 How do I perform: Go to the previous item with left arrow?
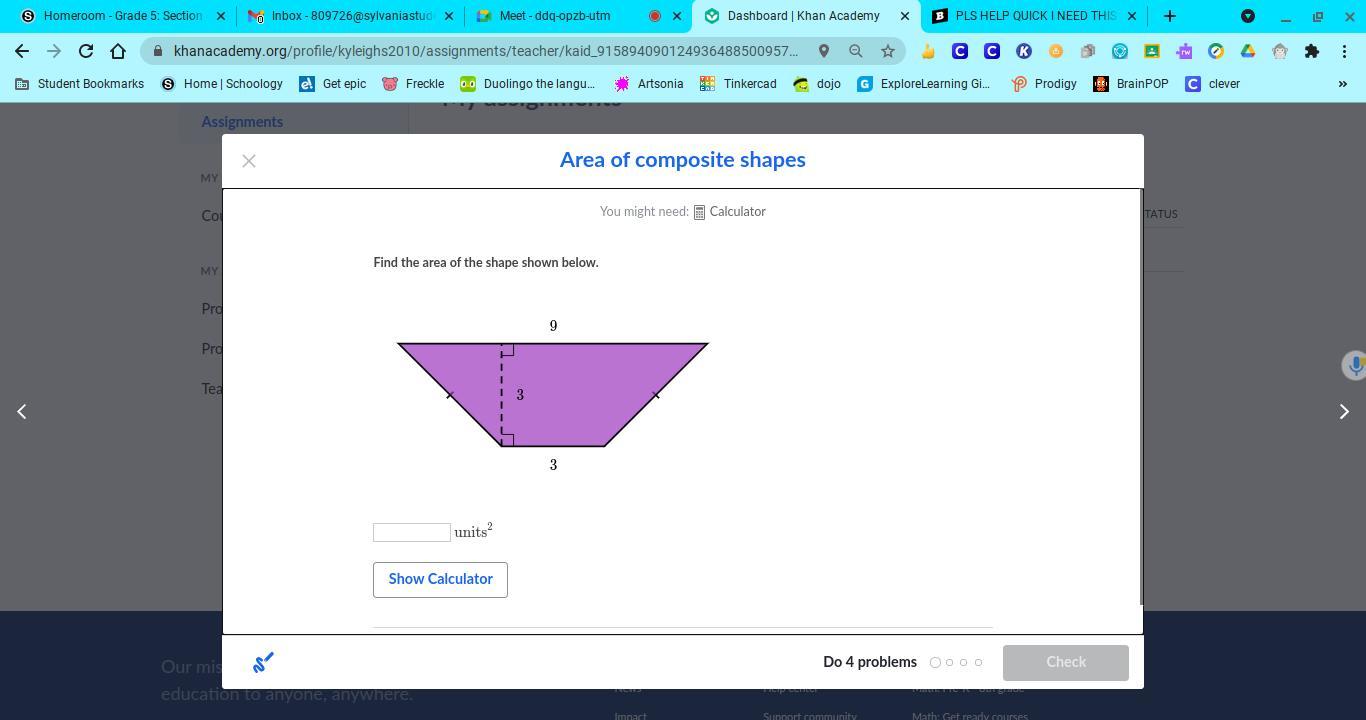pyautogui.click(x=22, y=411)
